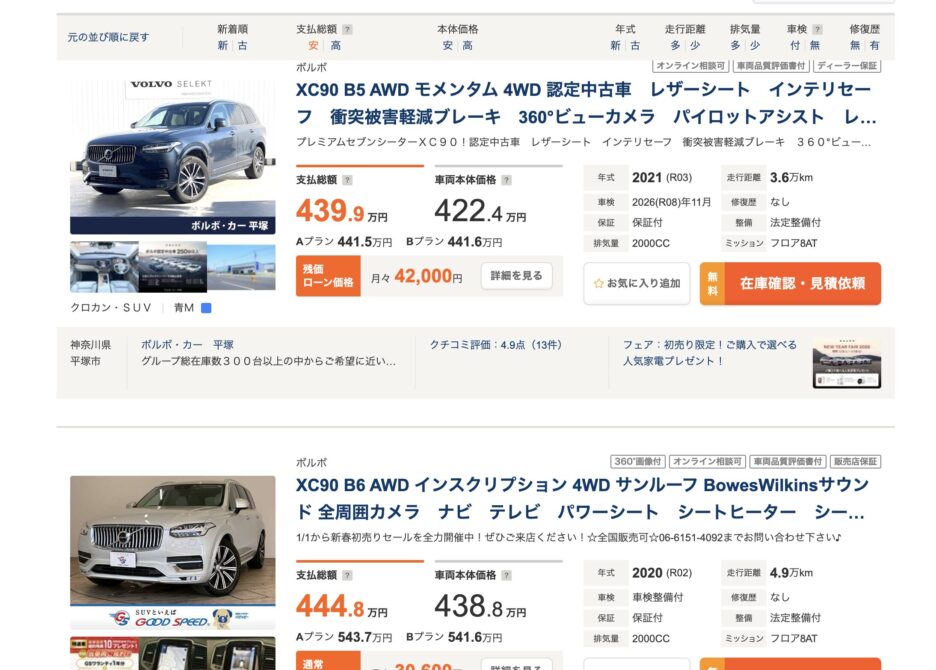Click help icon beside 支払総額 sort header
The image size is (936, 670).
click(347, 30)
